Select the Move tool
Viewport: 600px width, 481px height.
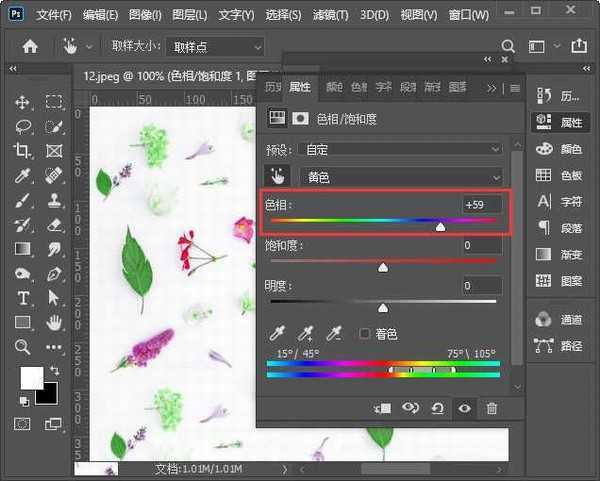click(23, 102)
